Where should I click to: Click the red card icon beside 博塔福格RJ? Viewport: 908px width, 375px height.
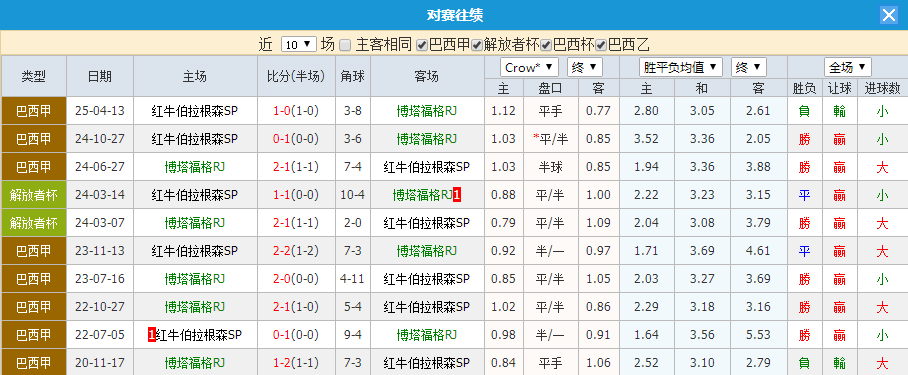pos(457,195)
